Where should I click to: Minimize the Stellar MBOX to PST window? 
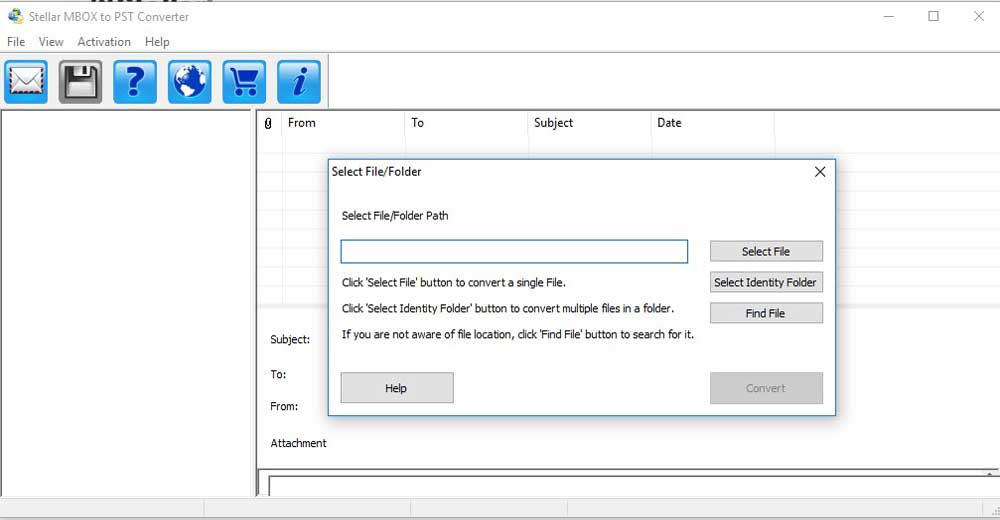click(x=888, y=17)
